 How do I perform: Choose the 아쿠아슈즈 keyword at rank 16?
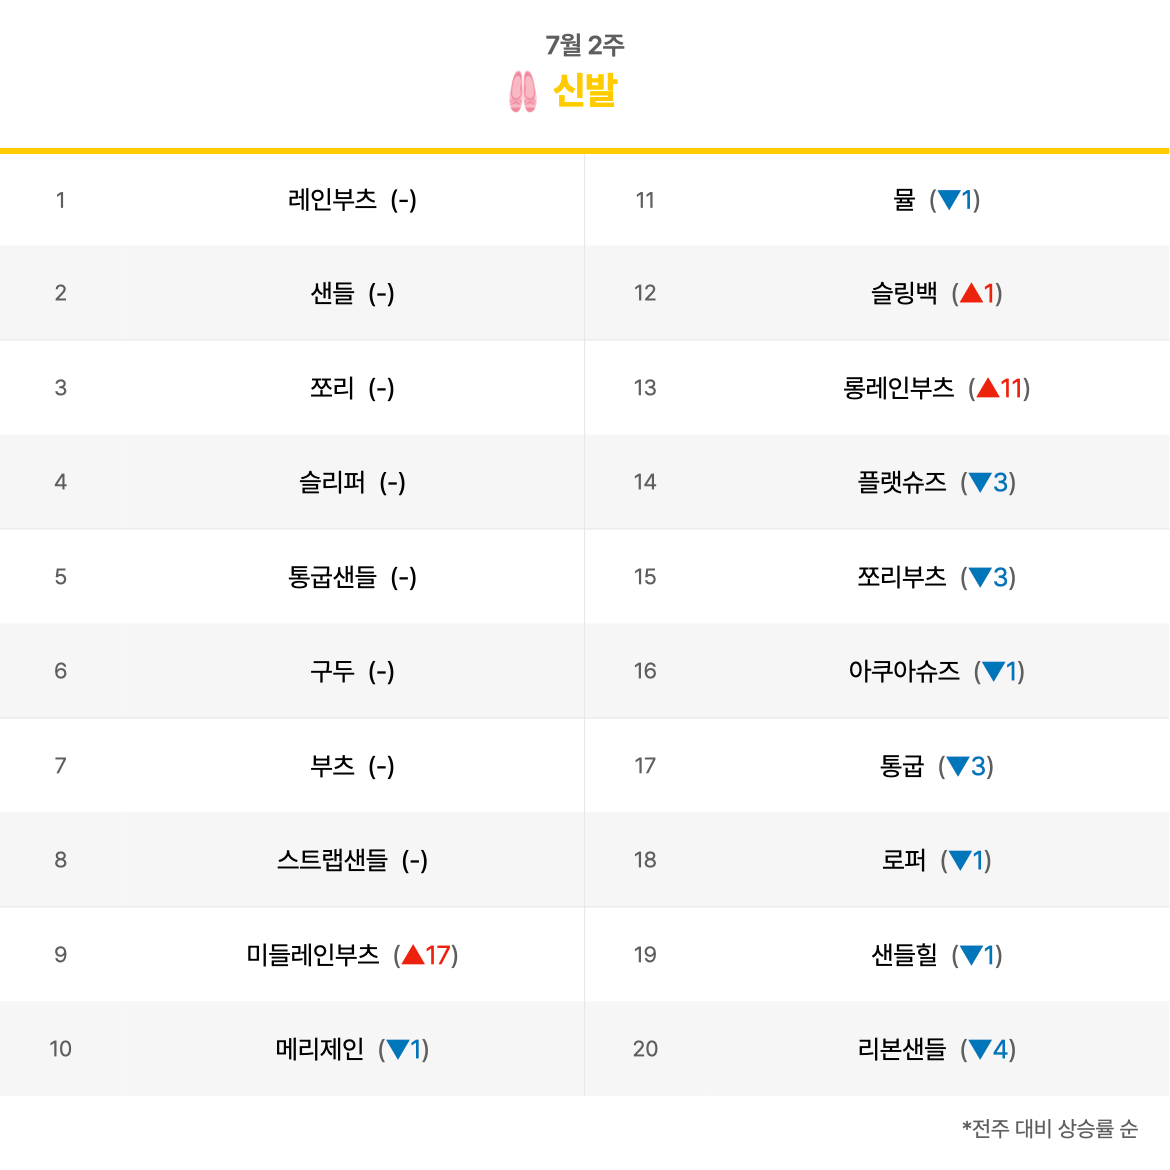[904, 671]
